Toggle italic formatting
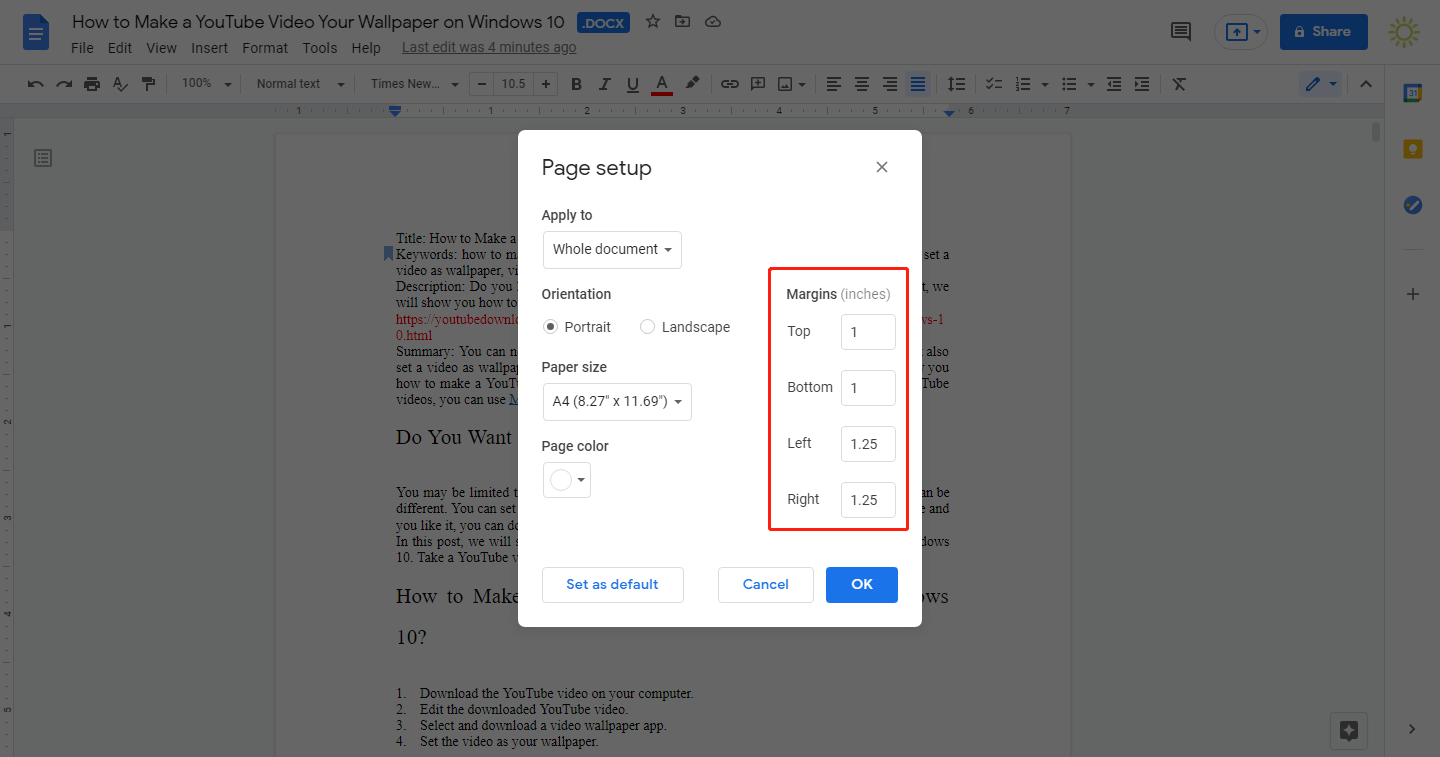Image resolution: width=1440 pixels, height=757 pixels. (x=604, y=84)
